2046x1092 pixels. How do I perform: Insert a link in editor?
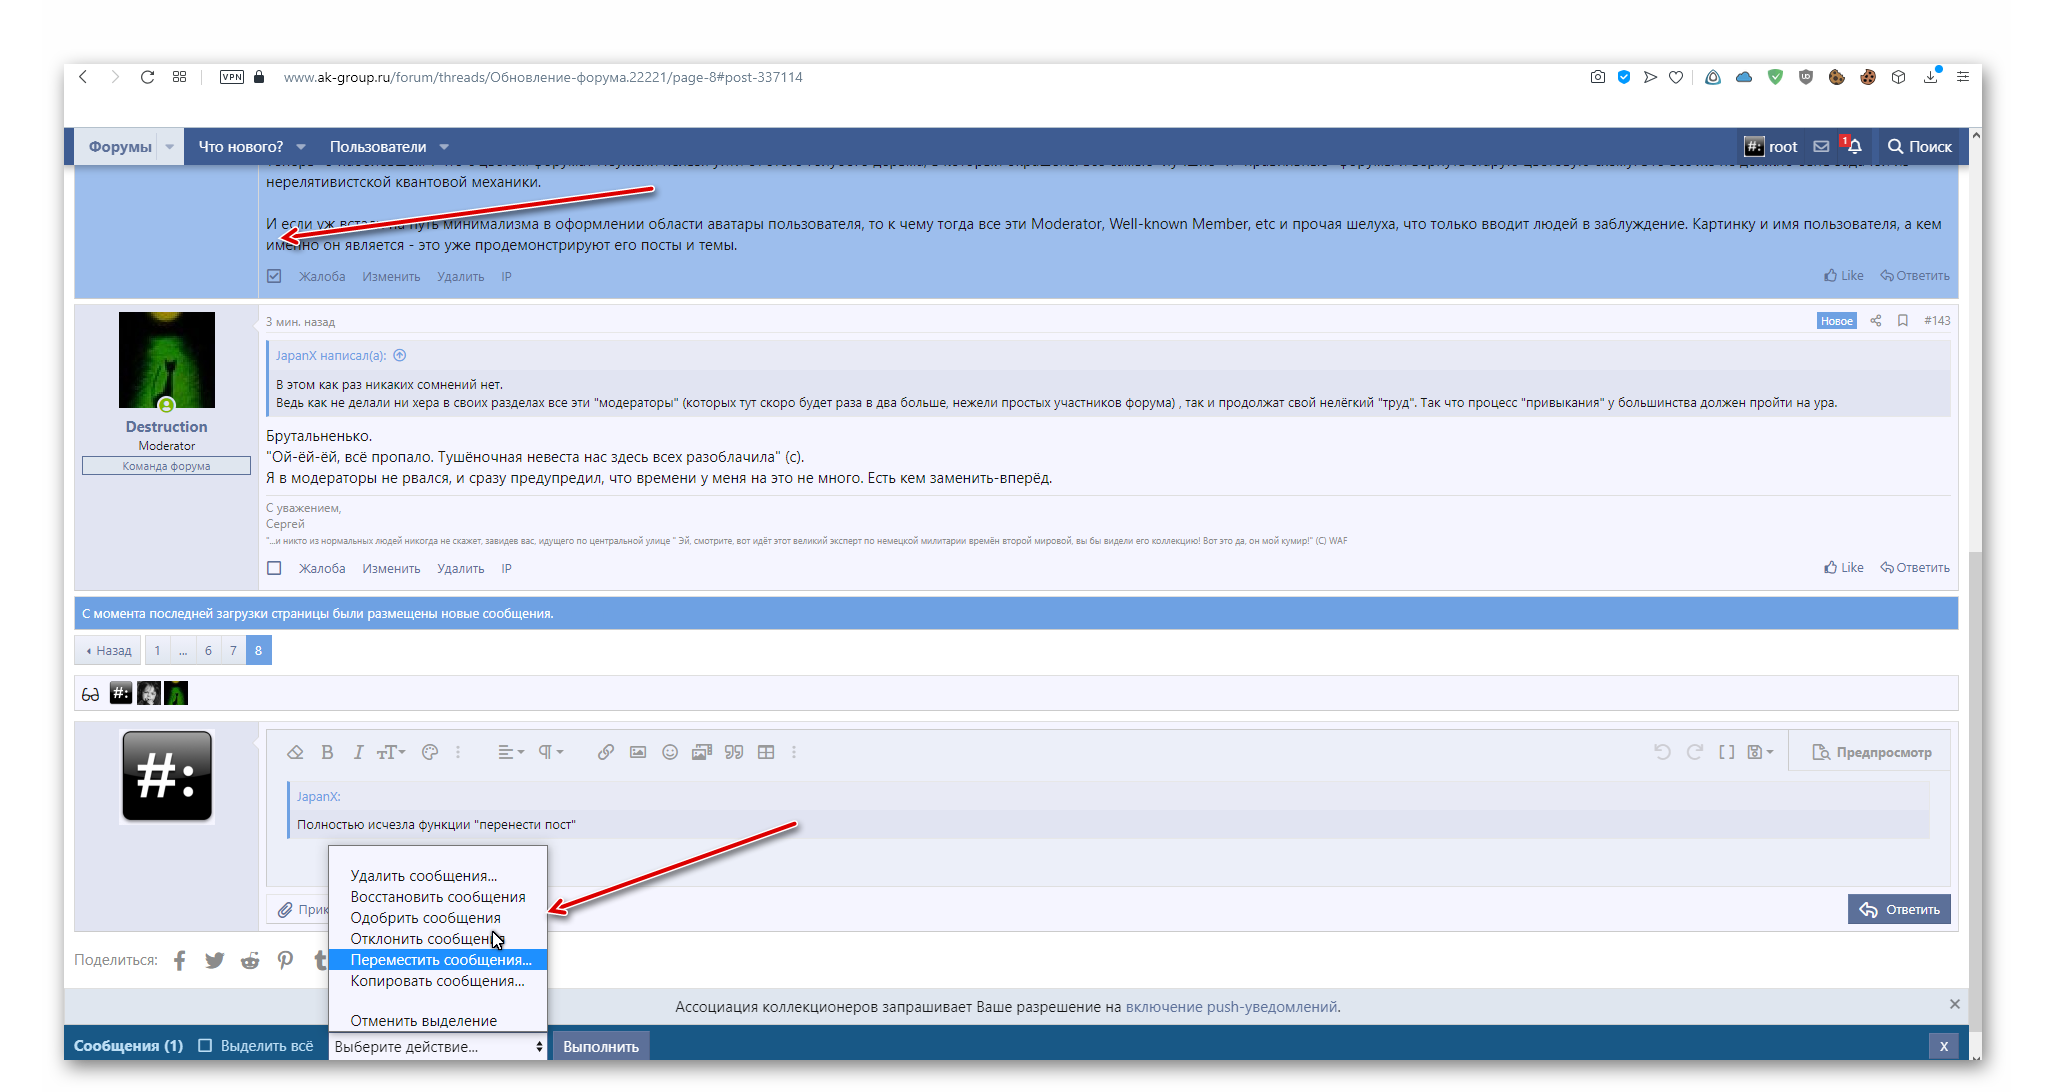click(x=606, y=752)
